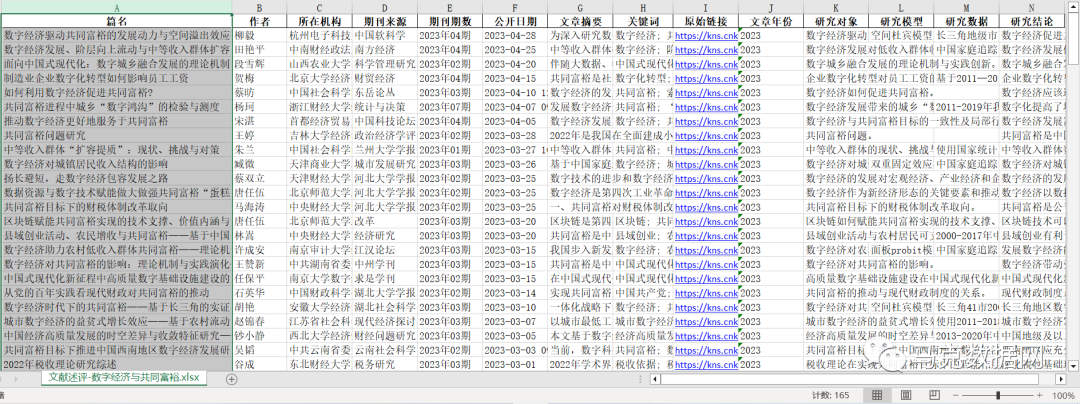
Task: Select journal cell 统计与决策
Action: point(385,107)
